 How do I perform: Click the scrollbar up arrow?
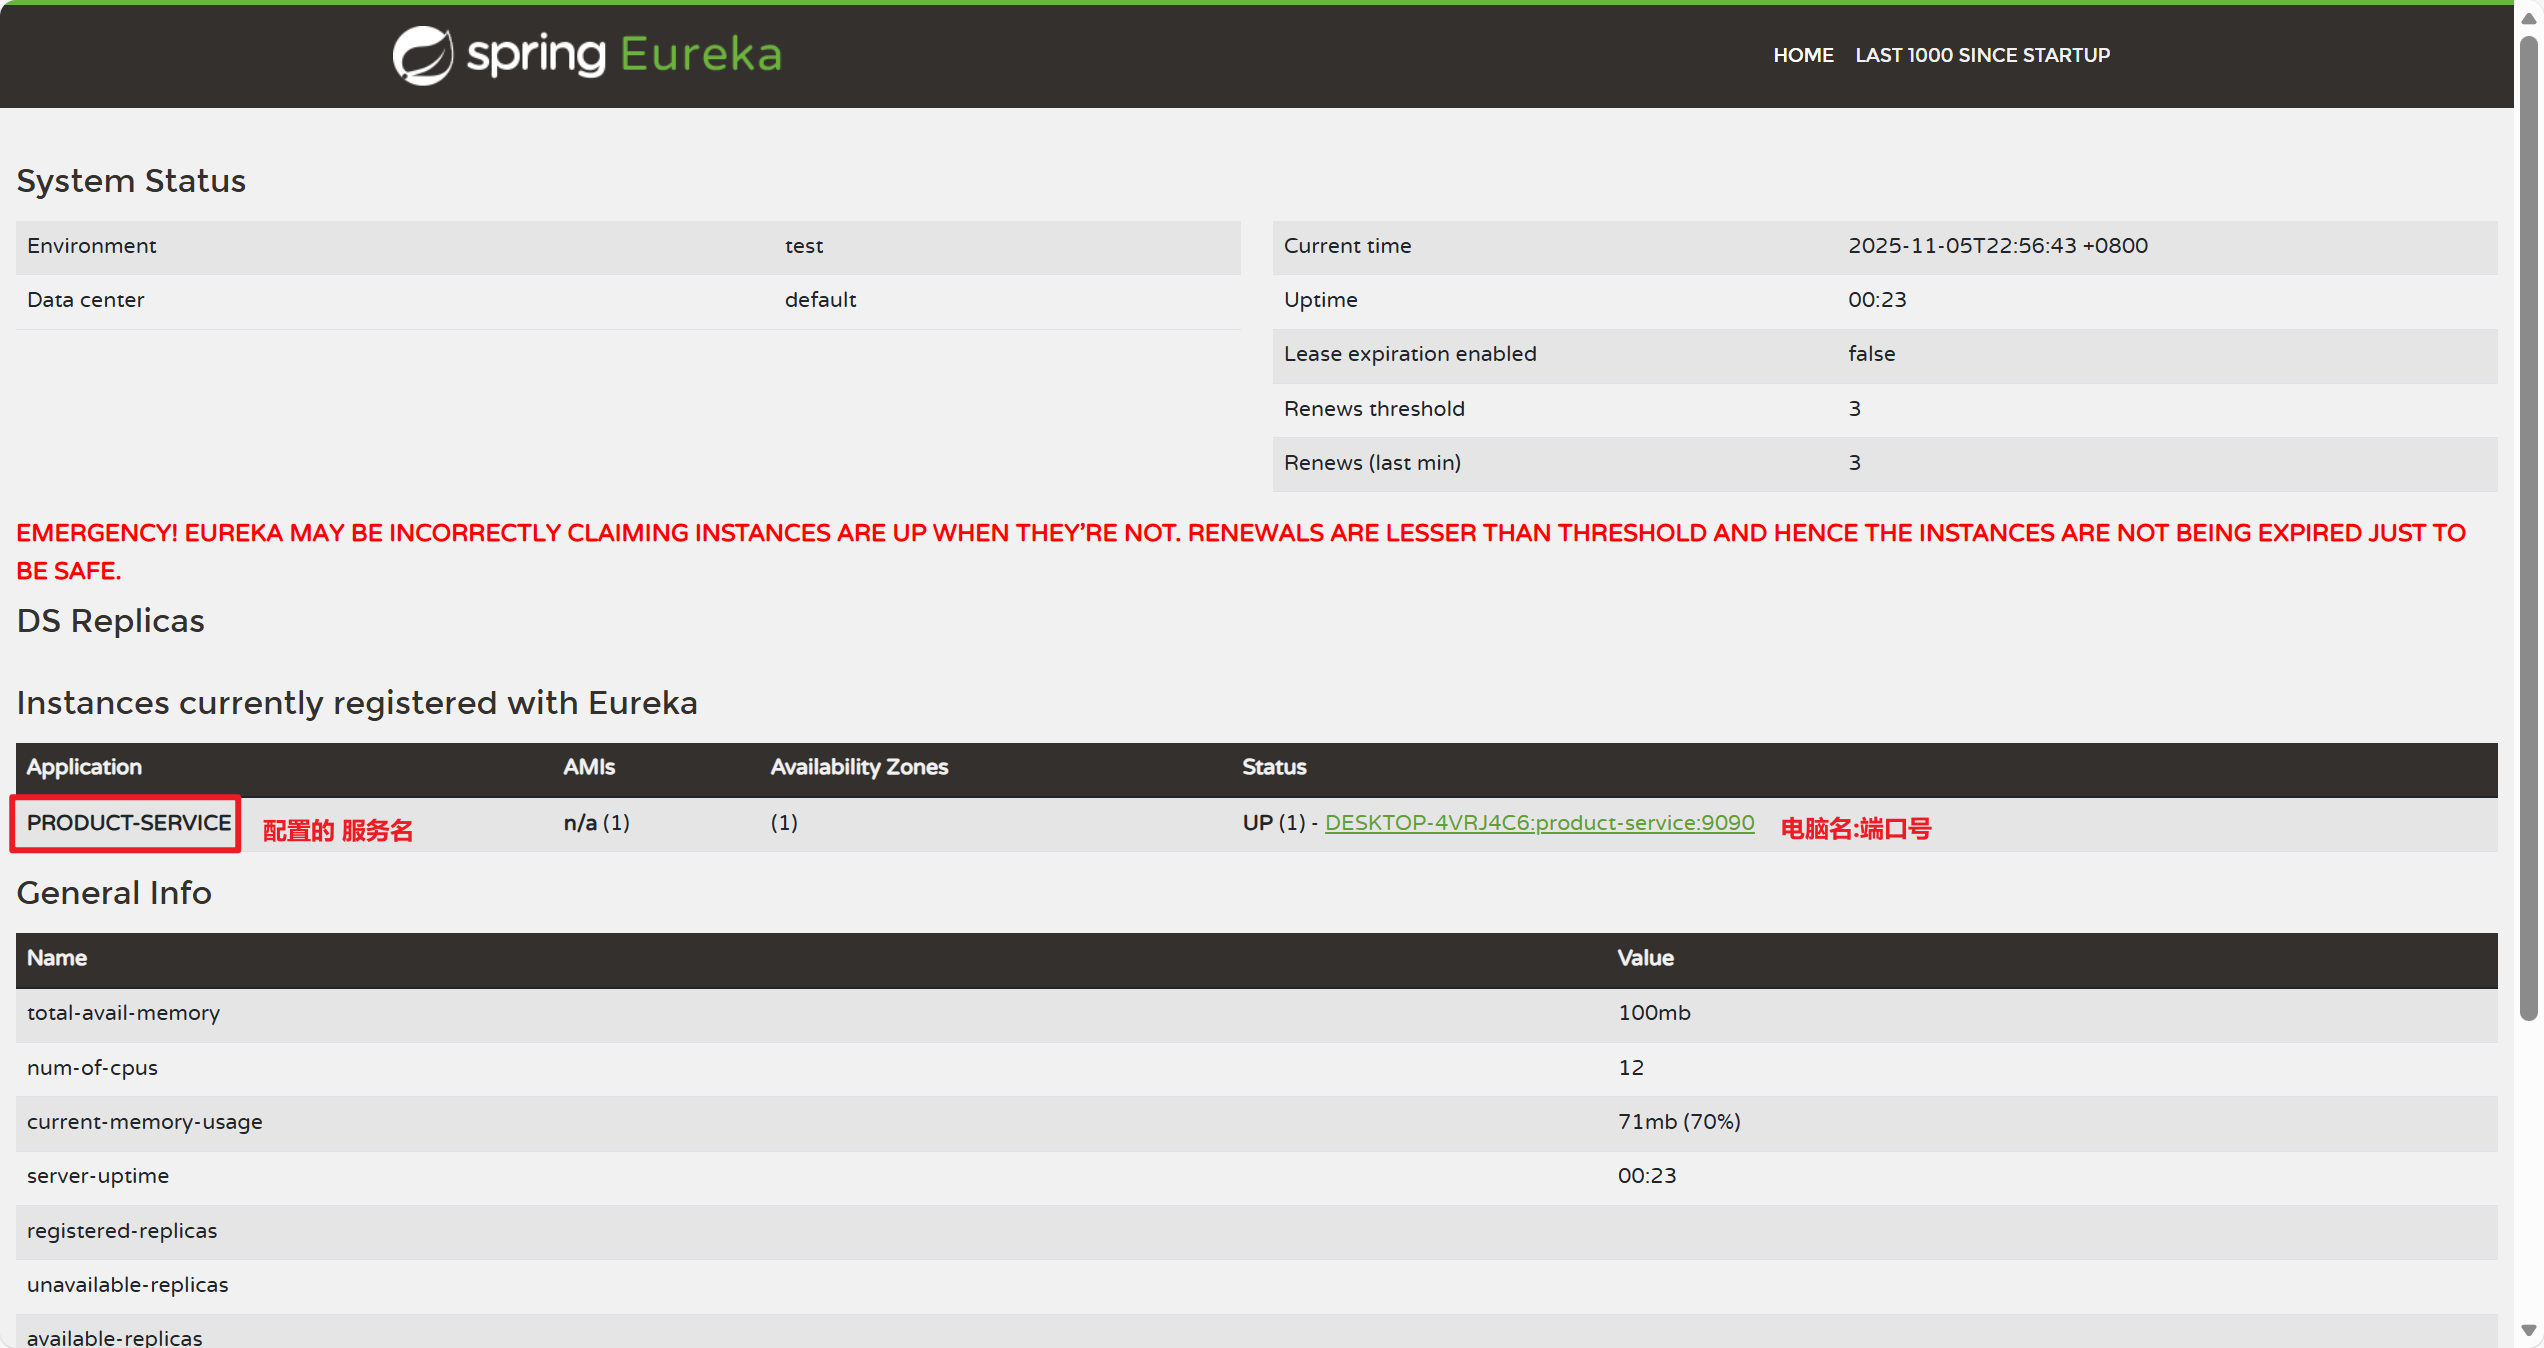pos(2529,18)
